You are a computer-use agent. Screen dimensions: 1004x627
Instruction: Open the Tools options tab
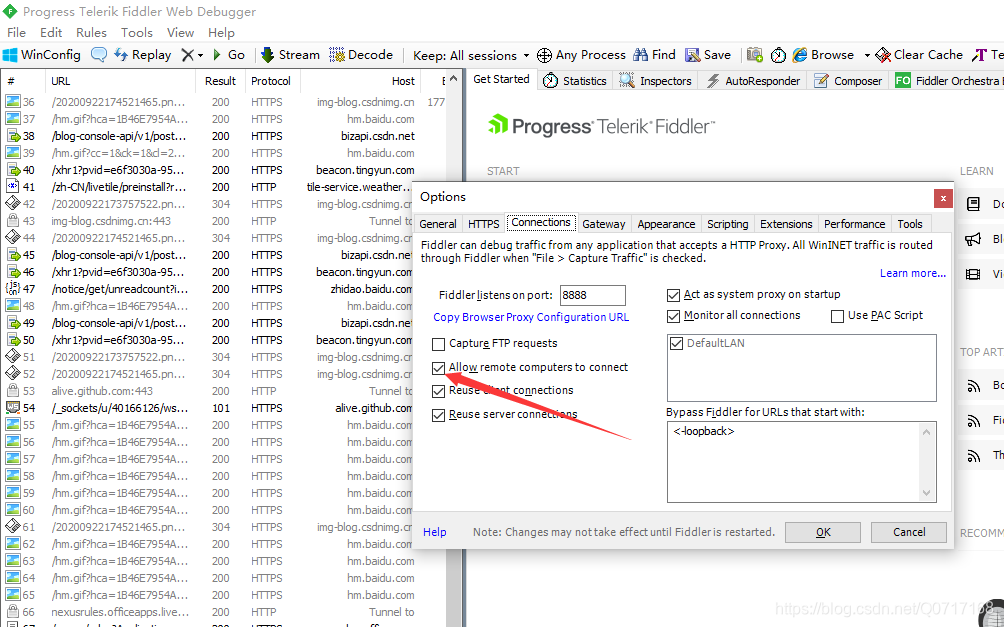pyautogui.click(x=909, y=224)
